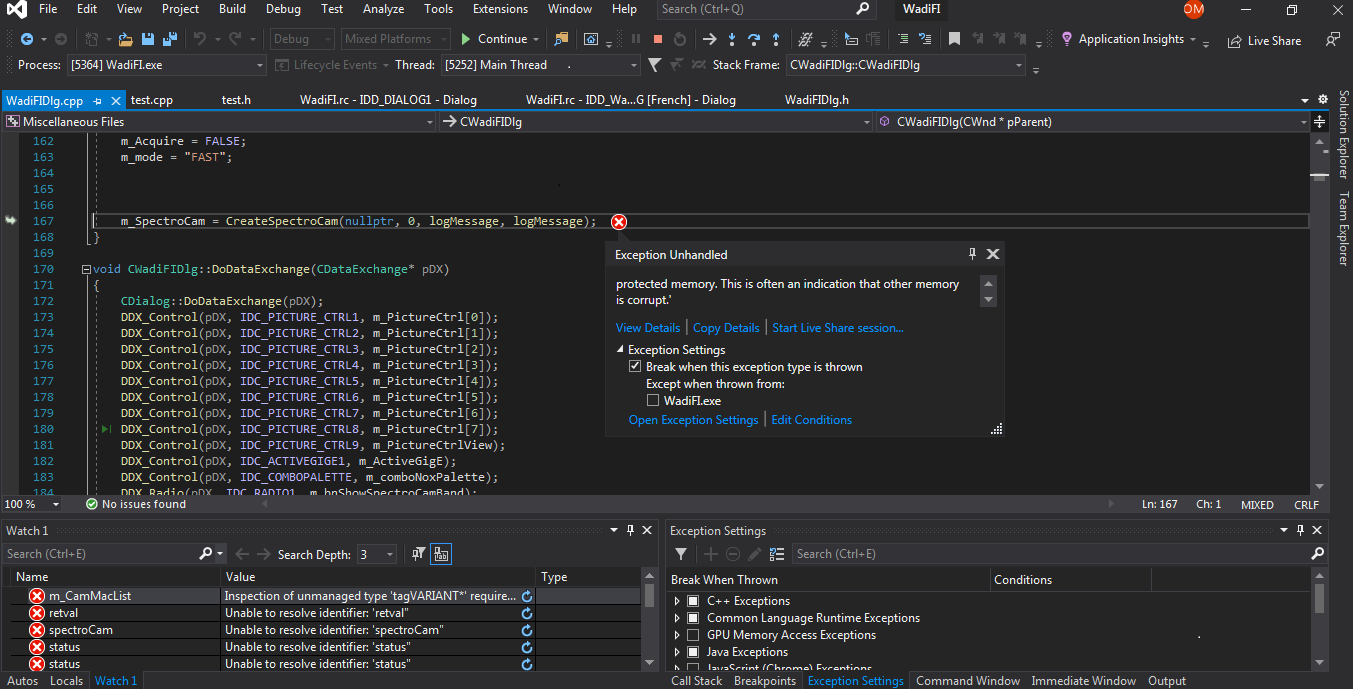
Task: Toggle GPU Memory Access Exceptions checkbox
Action: click(x=693, y=635)
